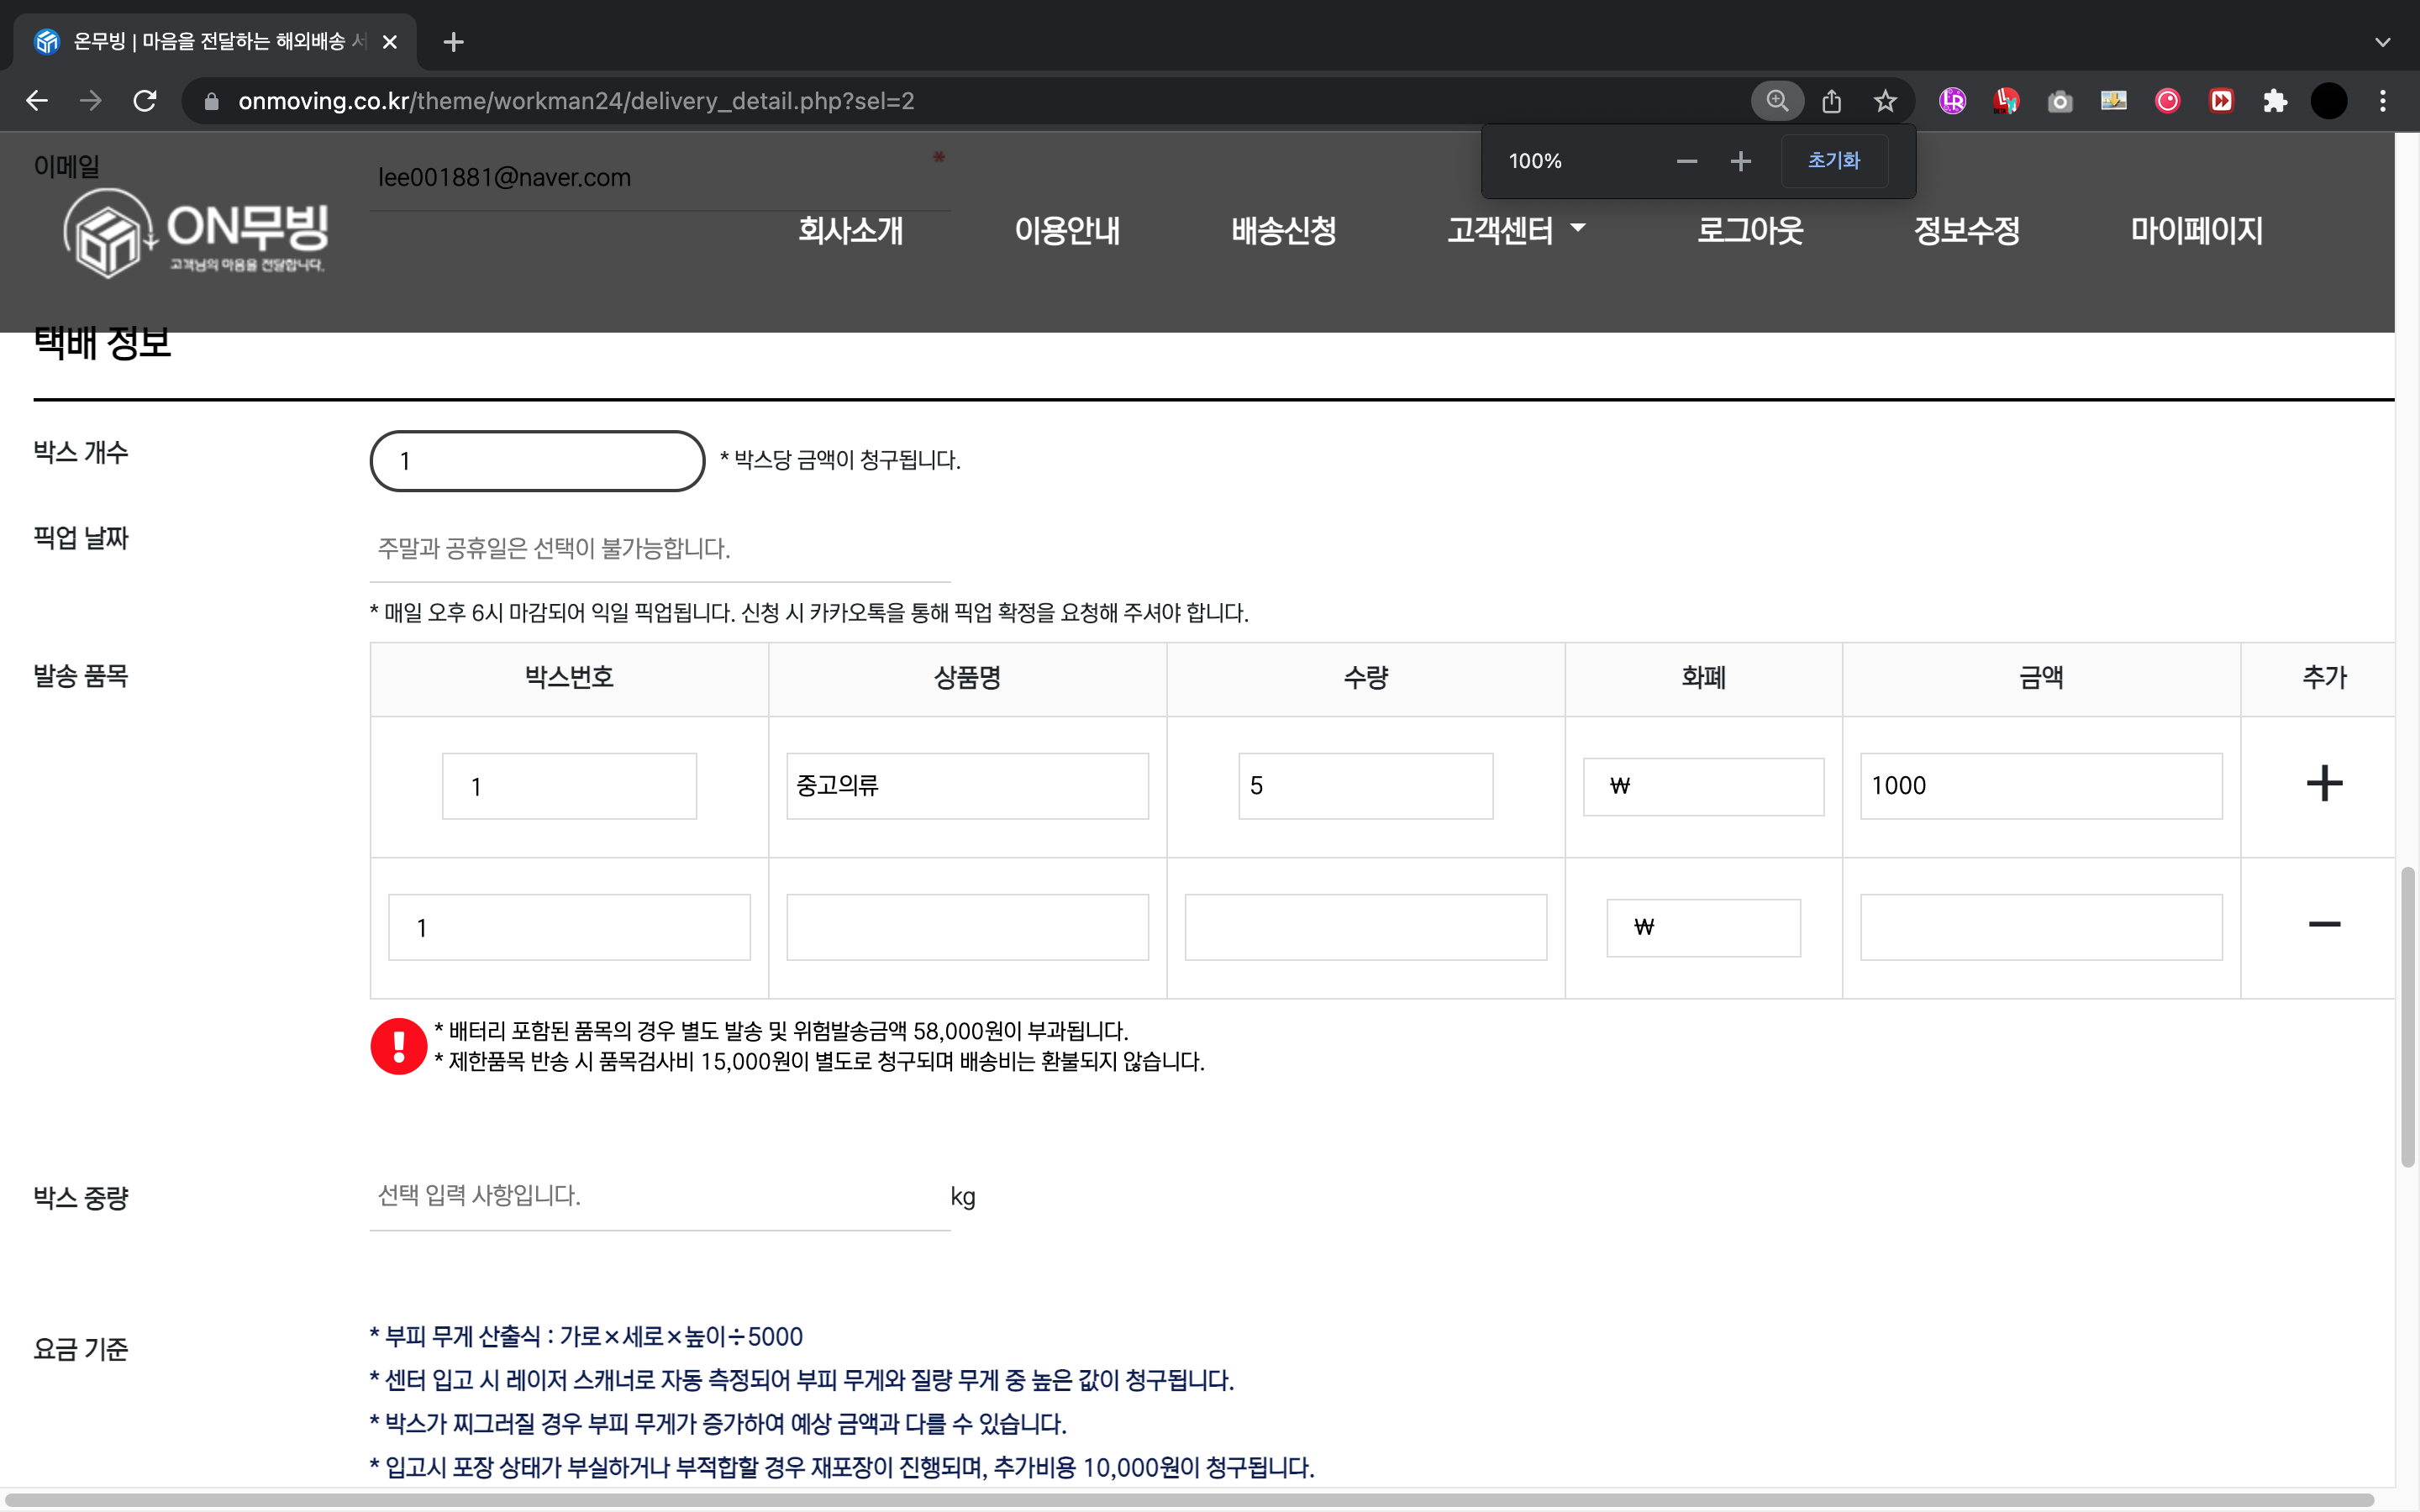The image size is (2420, 1512).
Task: Reload the page
Action: pos(145,101)
